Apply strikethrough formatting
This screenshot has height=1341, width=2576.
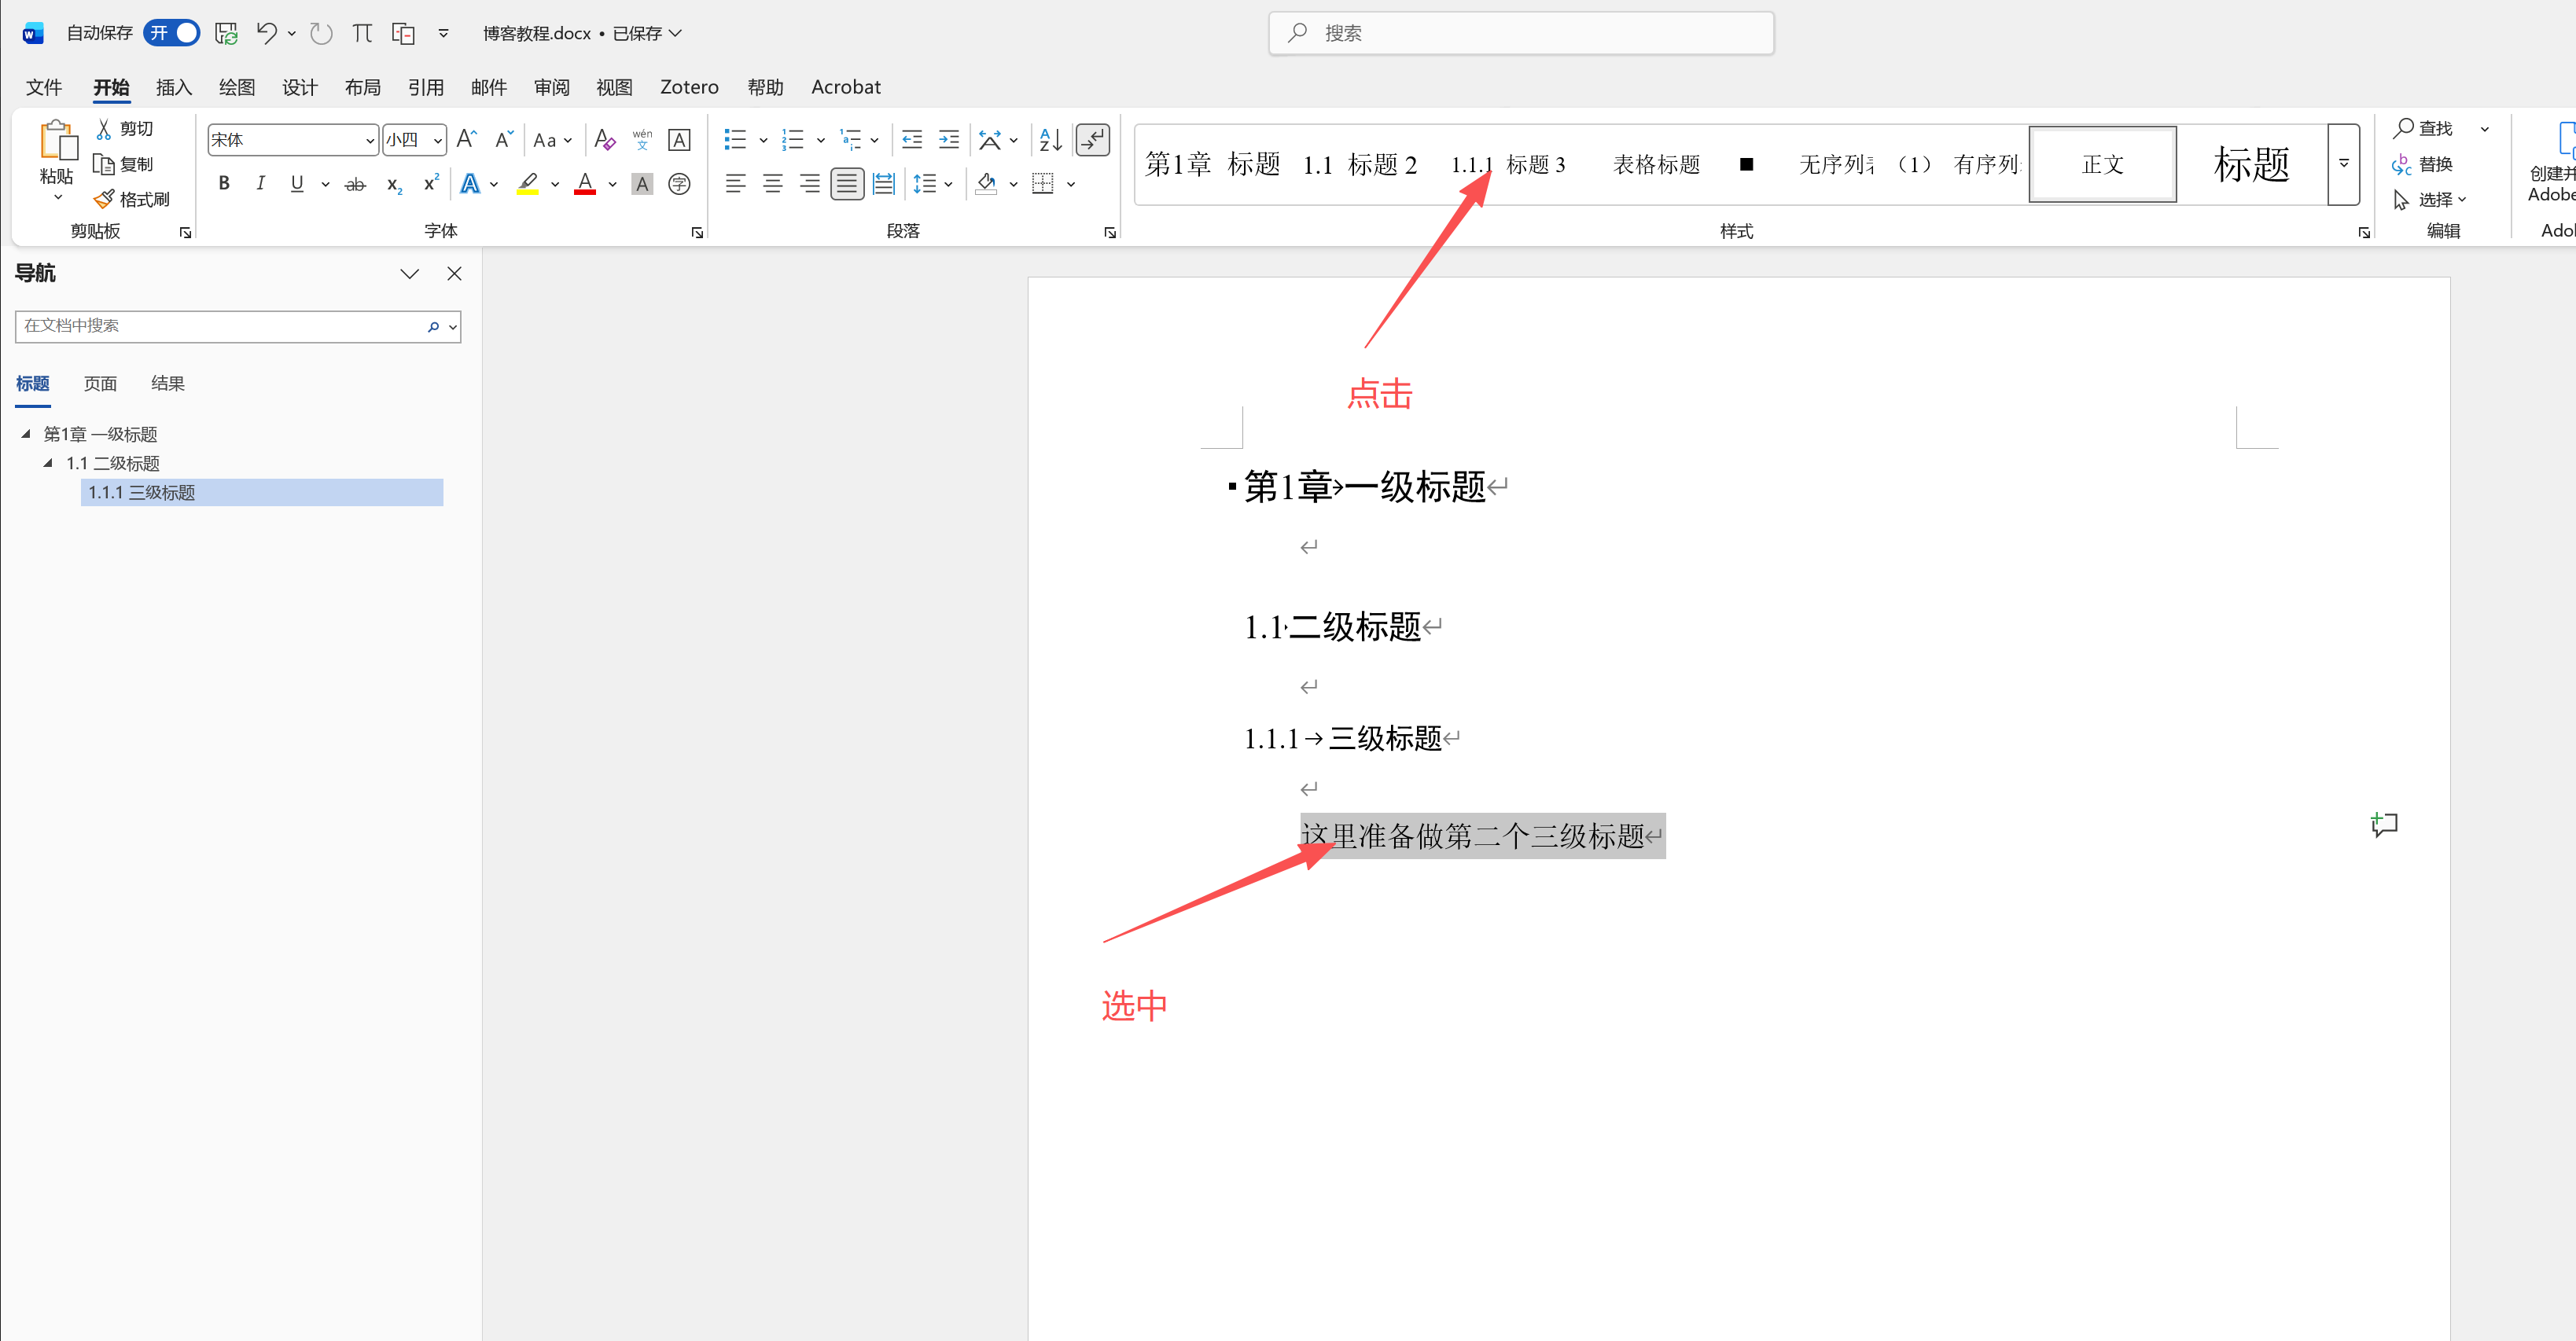[x=355, y=184]
